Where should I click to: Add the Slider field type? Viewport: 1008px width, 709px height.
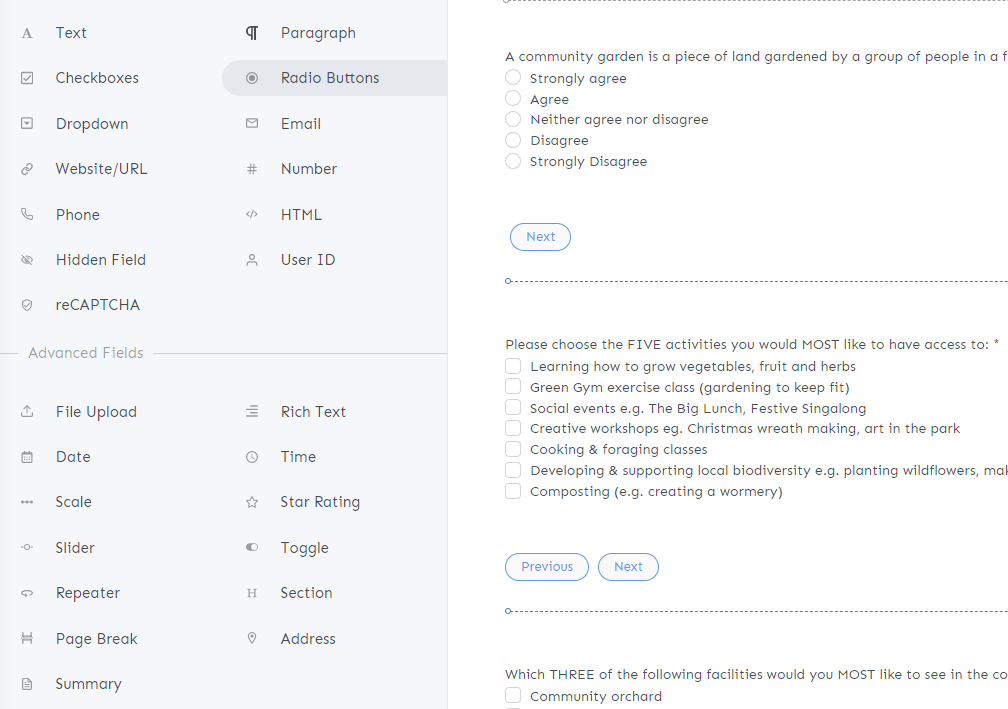tap(75, 548)
